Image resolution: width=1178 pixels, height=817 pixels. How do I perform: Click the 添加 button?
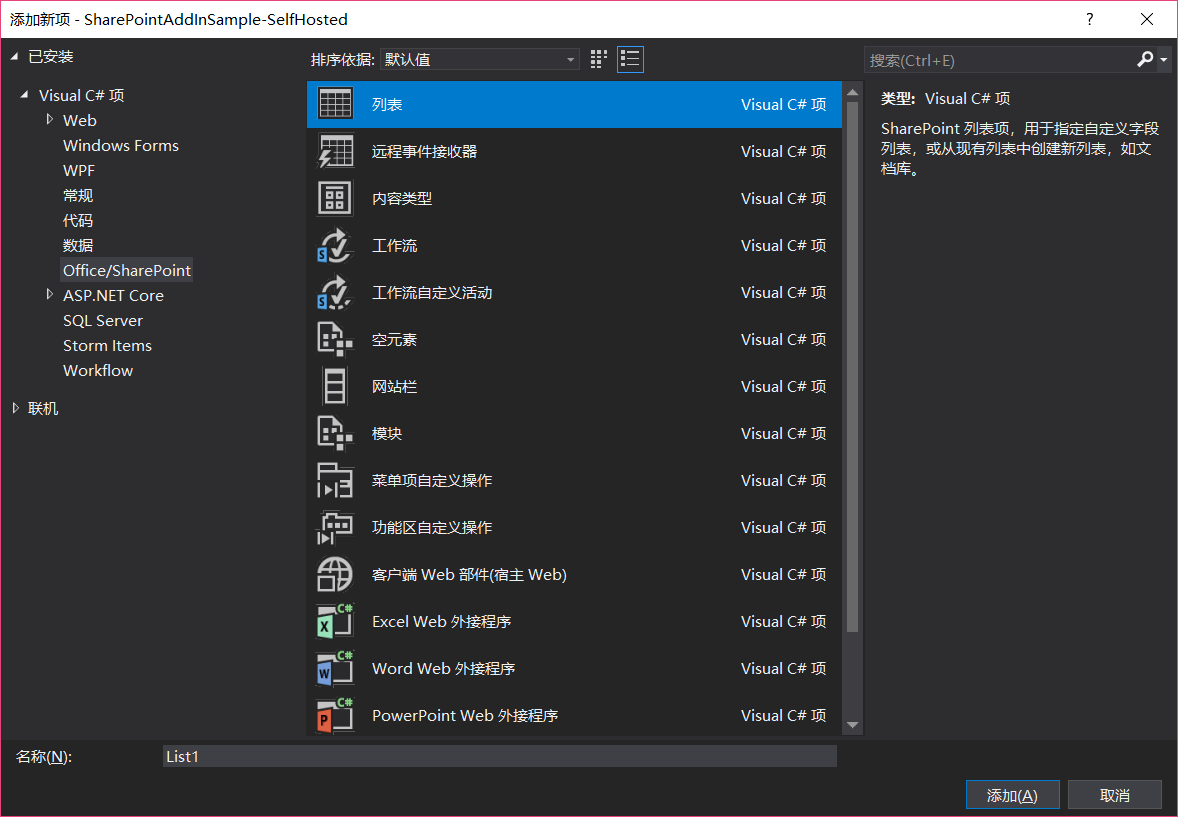click(x=1012, y=794)
